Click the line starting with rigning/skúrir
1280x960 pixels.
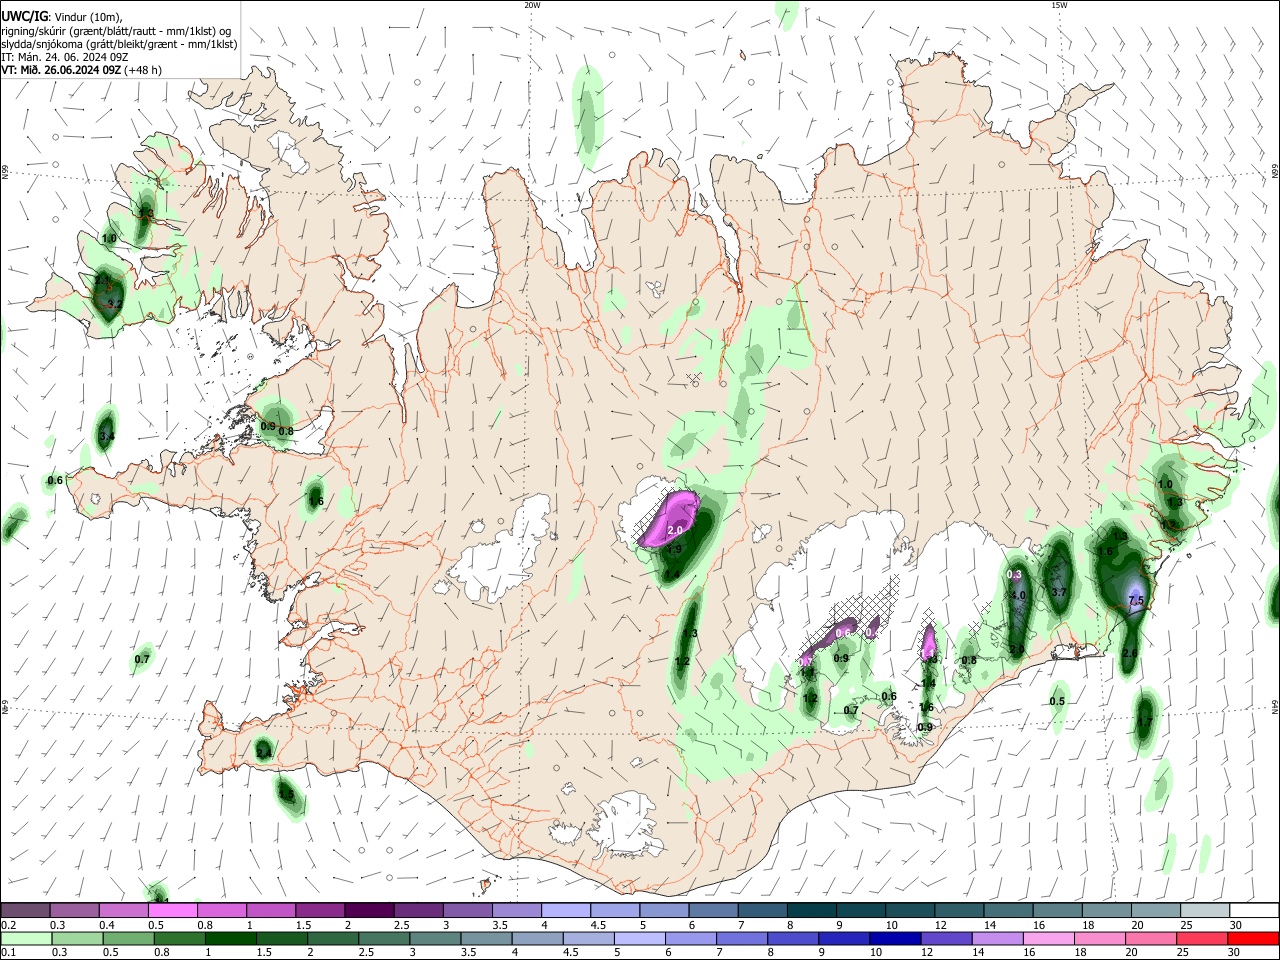click(117, 31)
